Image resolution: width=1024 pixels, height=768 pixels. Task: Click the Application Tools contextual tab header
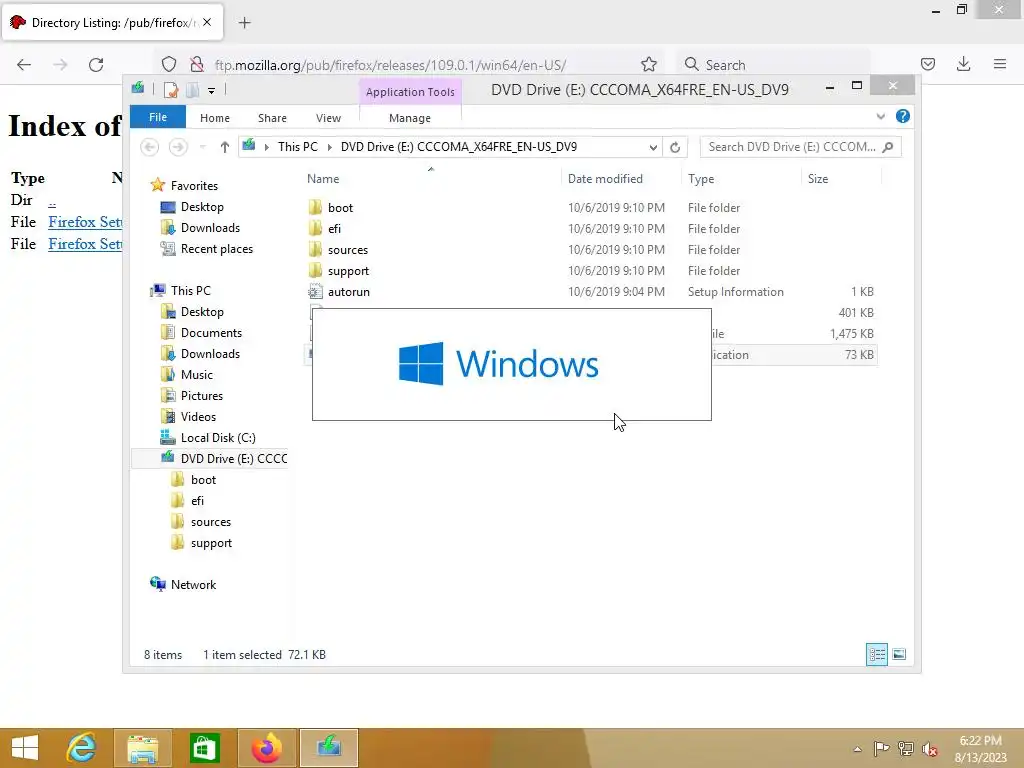click(410, 92)
